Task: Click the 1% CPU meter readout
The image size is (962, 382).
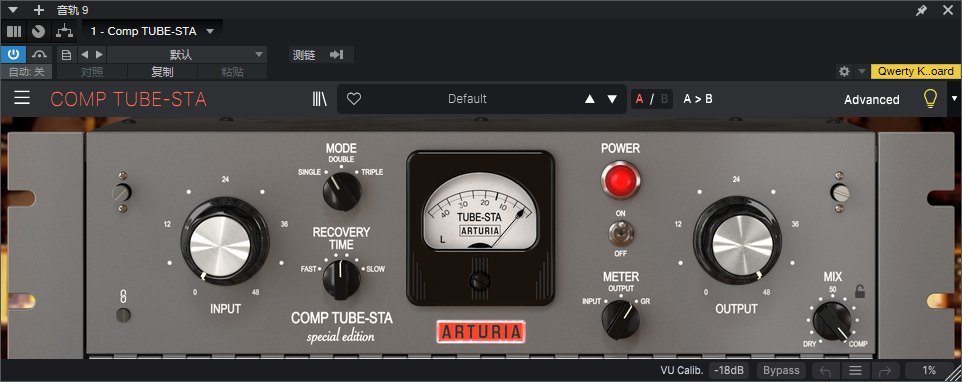Action: [x=929, y=370]
